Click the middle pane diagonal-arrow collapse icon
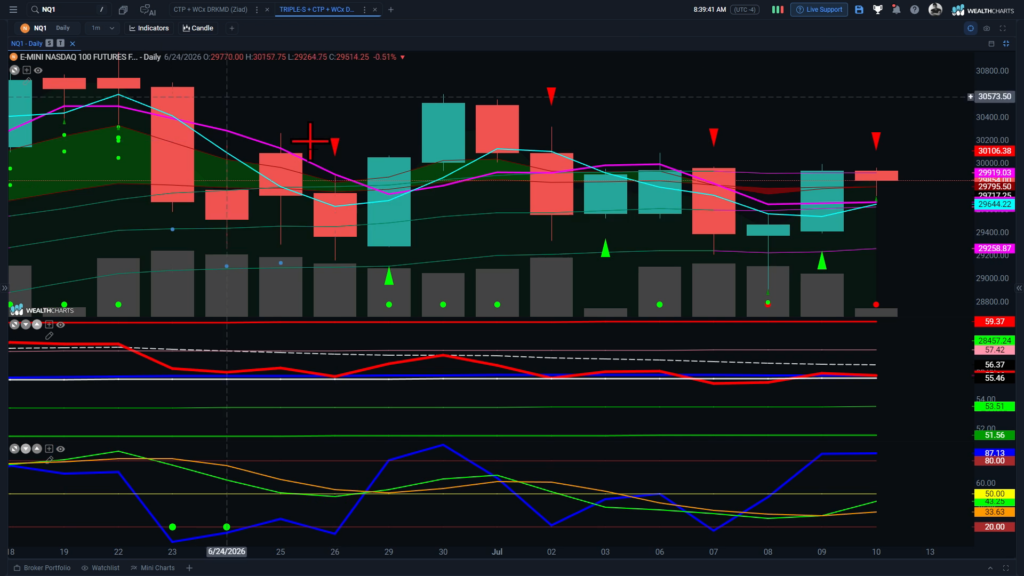Screen dimensions: 1024x576 pos(14,325)
